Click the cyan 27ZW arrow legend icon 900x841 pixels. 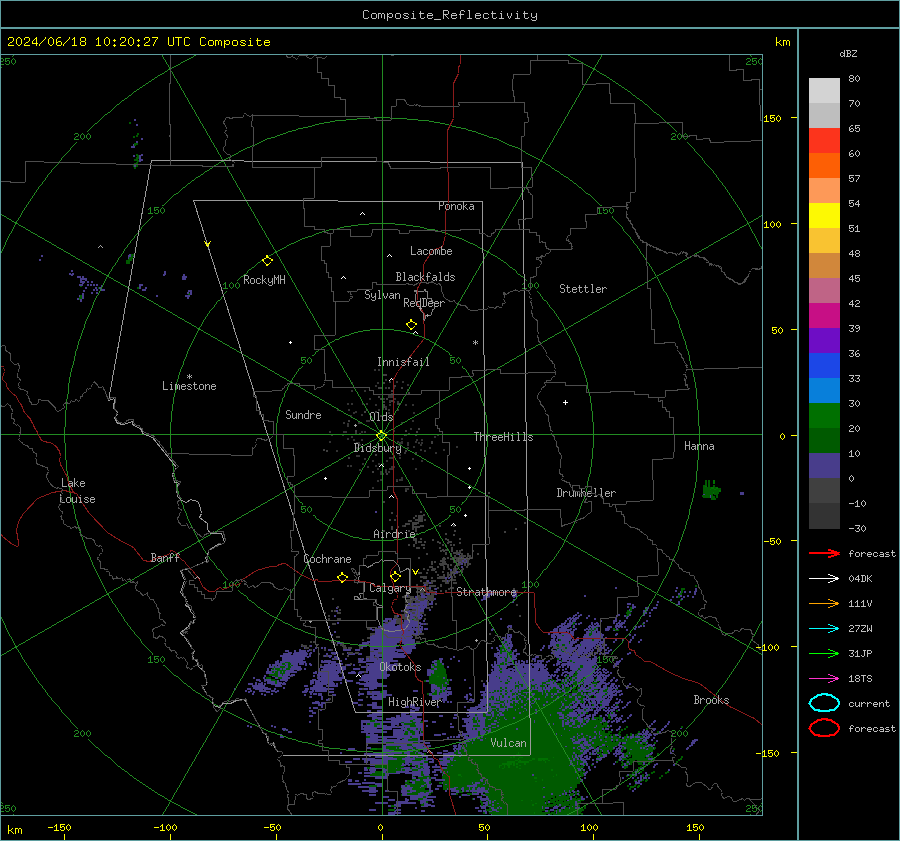point(824,629)
